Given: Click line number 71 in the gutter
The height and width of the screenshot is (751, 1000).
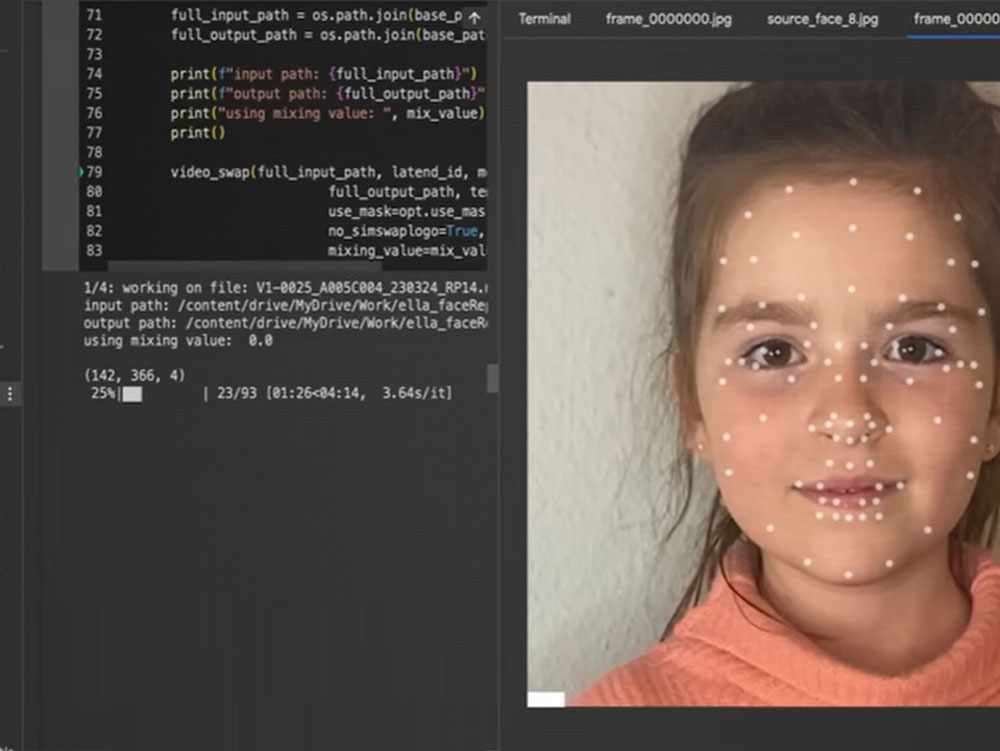Looking at the screenshot, I should pos(94,16).
